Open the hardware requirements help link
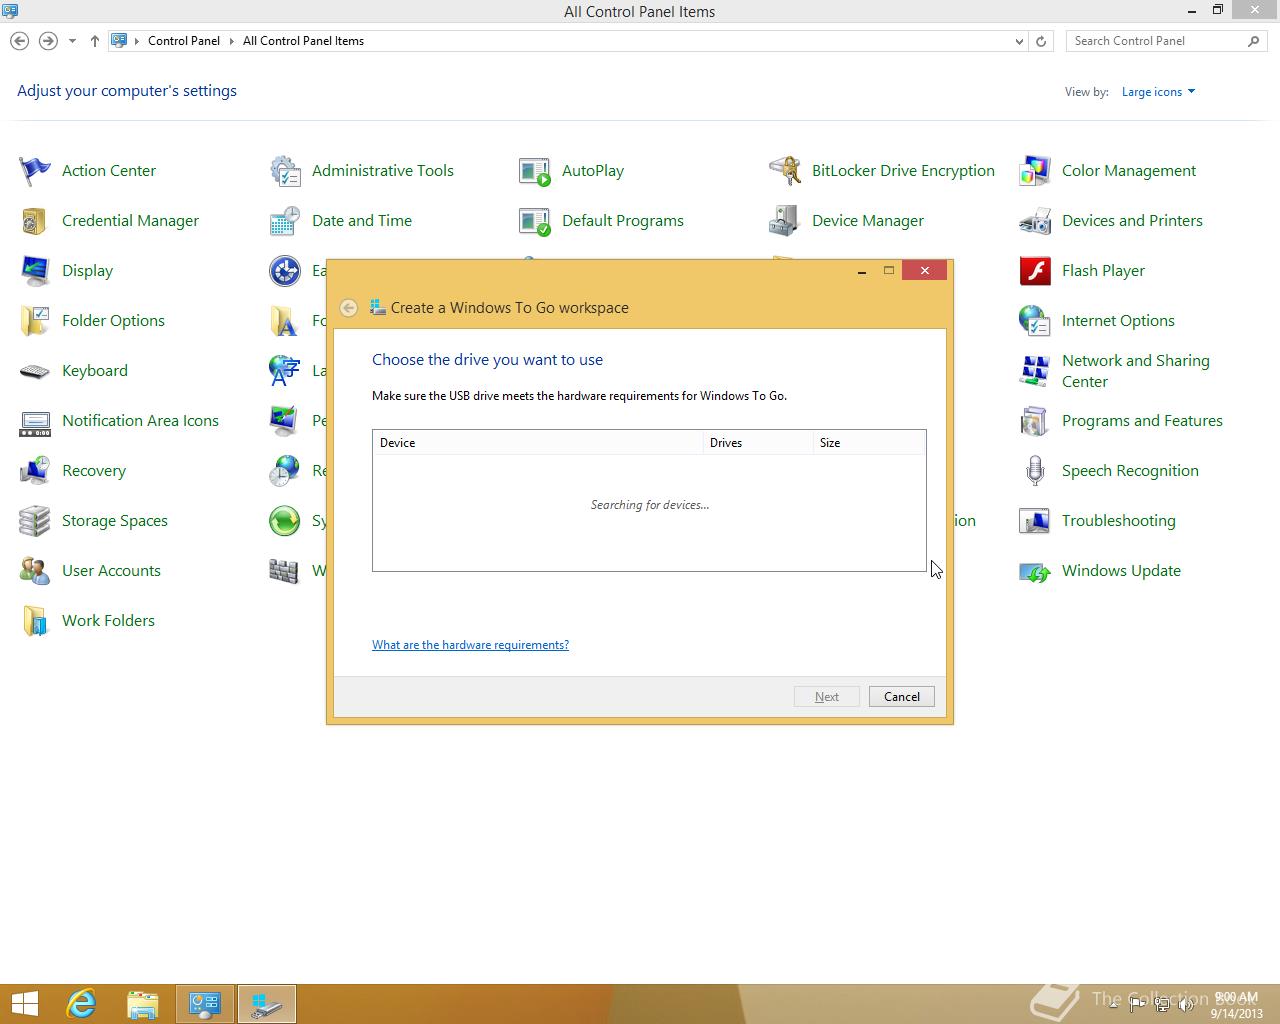The height and width of the screenshot is (1024, 1280). pyautogui.click(x=470, y=645)
